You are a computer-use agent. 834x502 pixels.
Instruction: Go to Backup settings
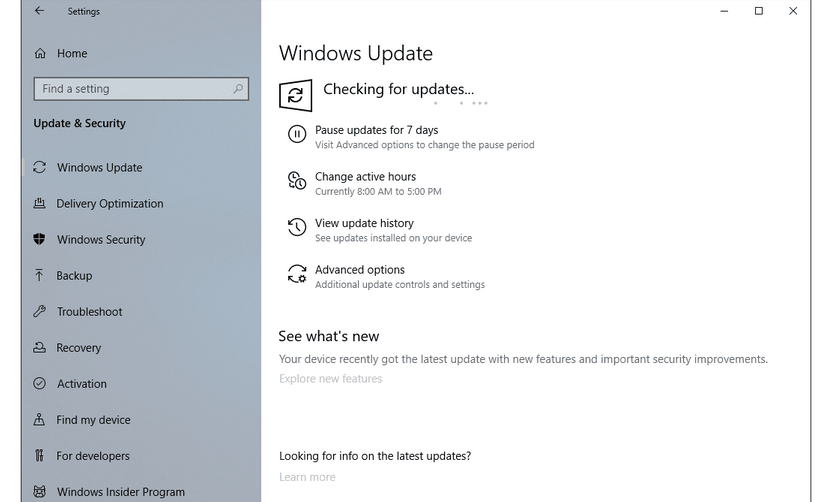pos(74,275)
